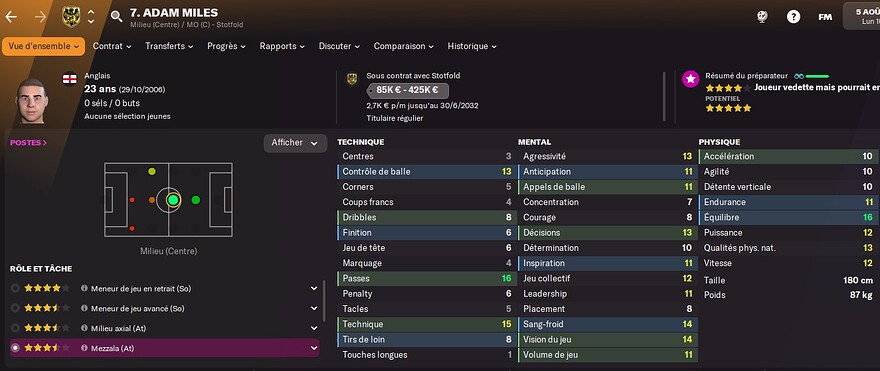880x371 pixels.
Task: Open the help question mark icon
Action: (x=793, y=17)
